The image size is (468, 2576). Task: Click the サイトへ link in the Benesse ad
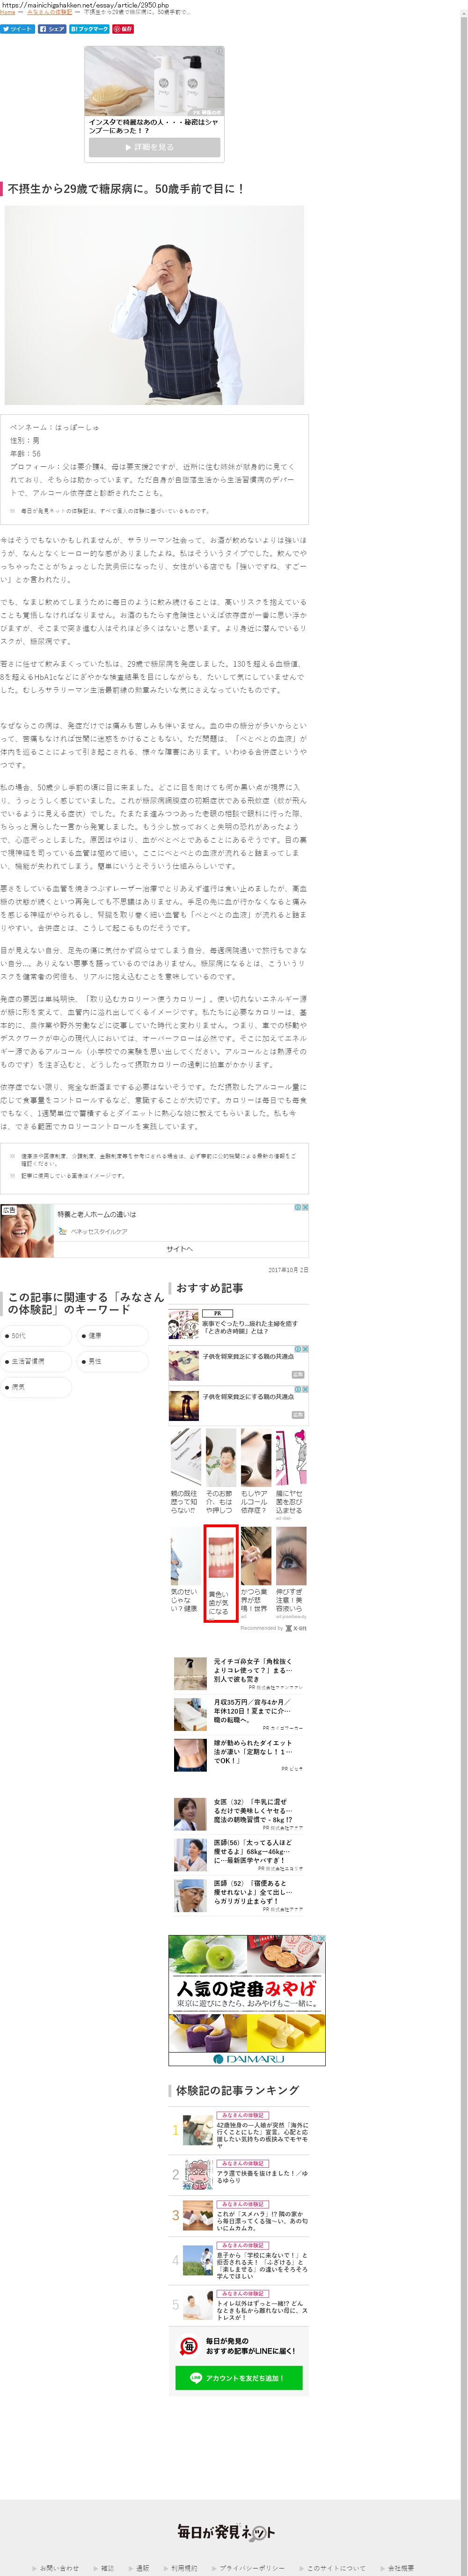(180, 1249)
